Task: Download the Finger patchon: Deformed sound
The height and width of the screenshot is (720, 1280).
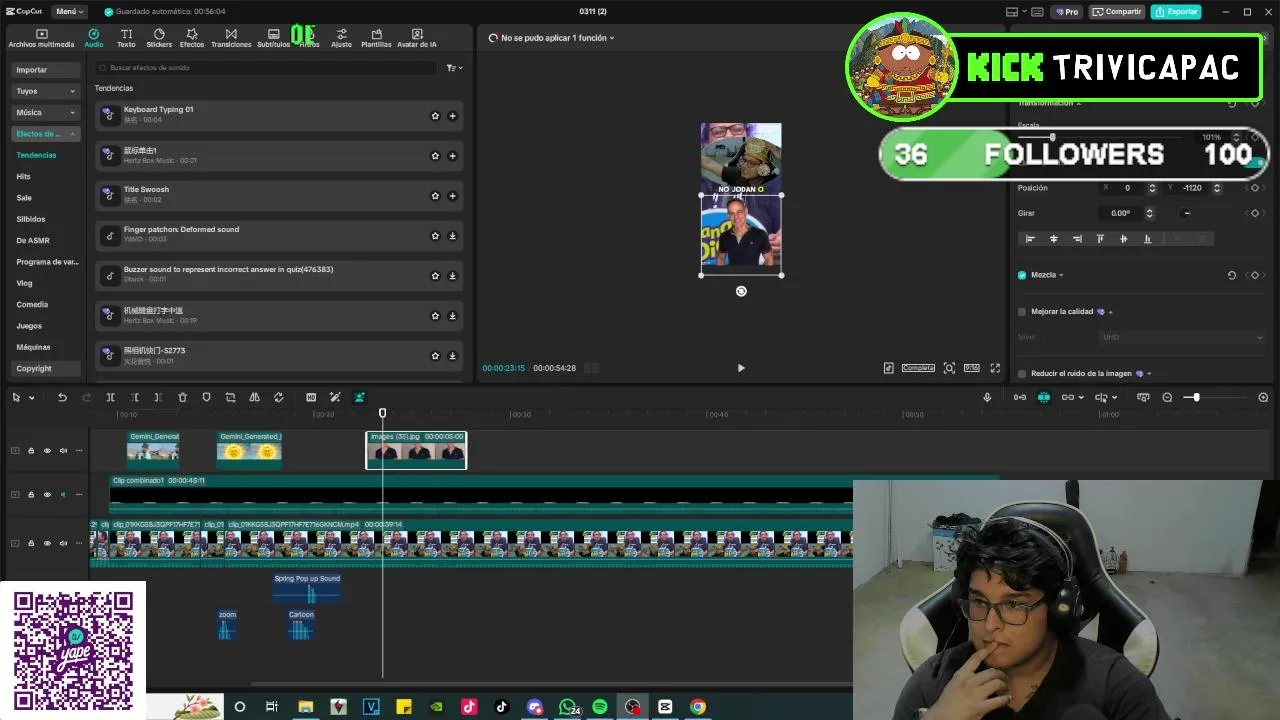Action: [x=452, y=236]
